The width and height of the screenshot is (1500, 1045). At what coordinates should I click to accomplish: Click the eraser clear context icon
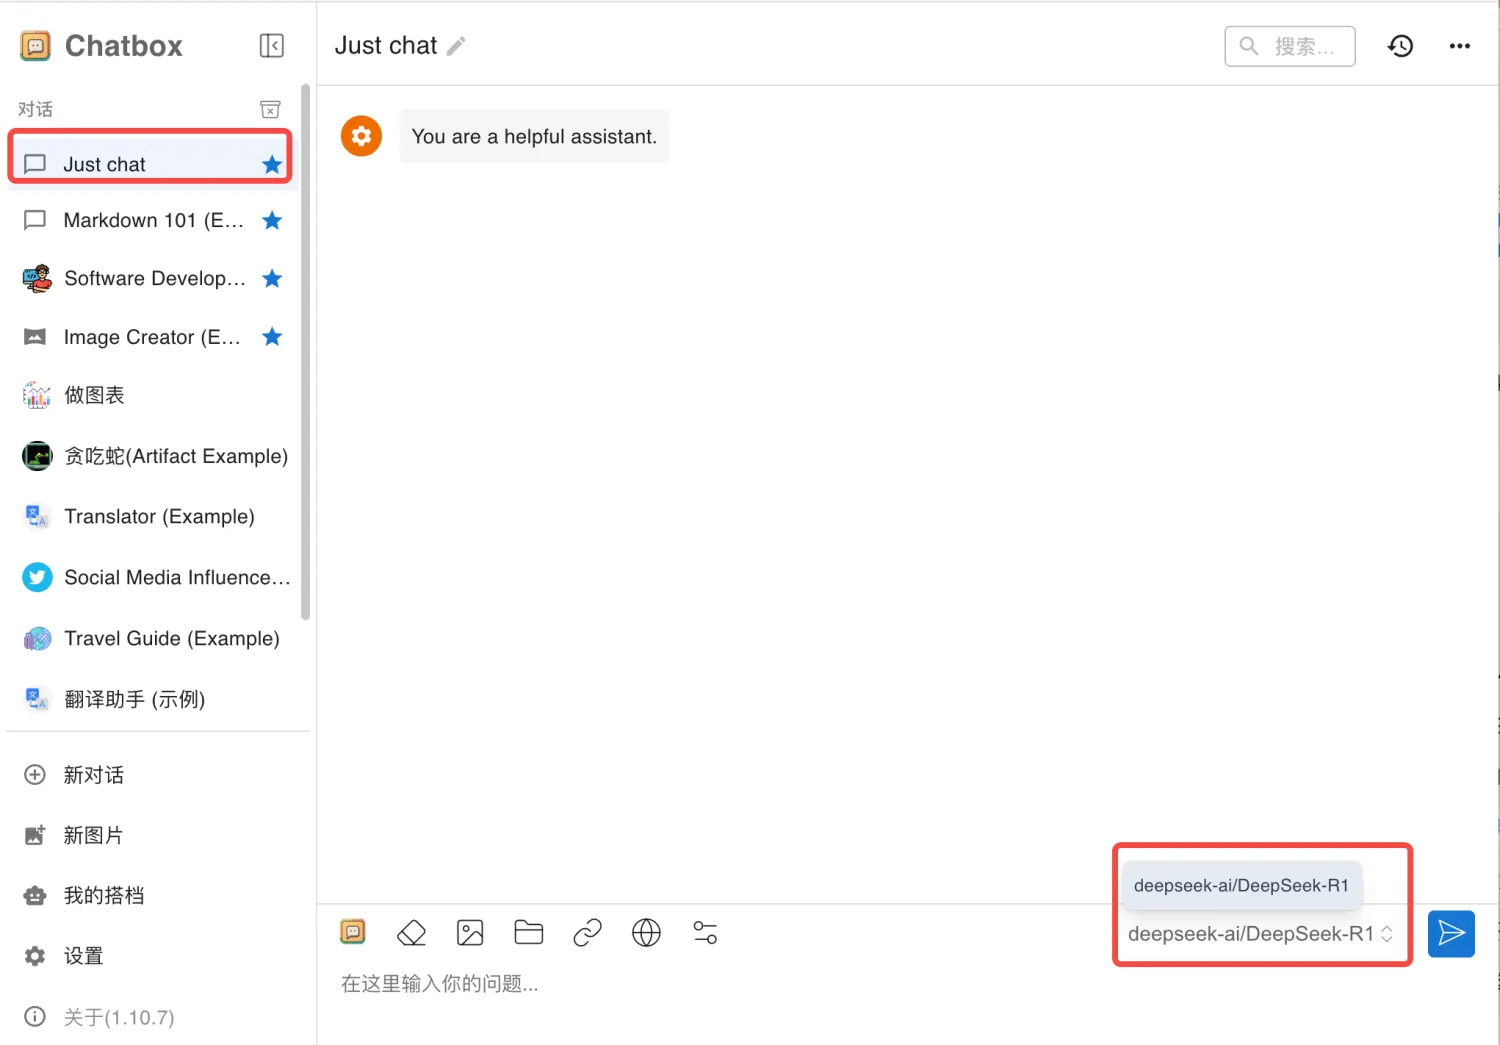pos(411,933)
